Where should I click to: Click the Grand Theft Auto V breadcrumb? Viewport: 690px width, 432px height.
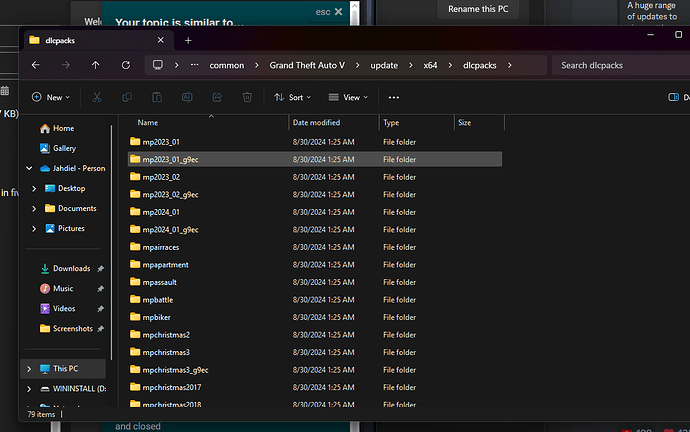(307, 65)
